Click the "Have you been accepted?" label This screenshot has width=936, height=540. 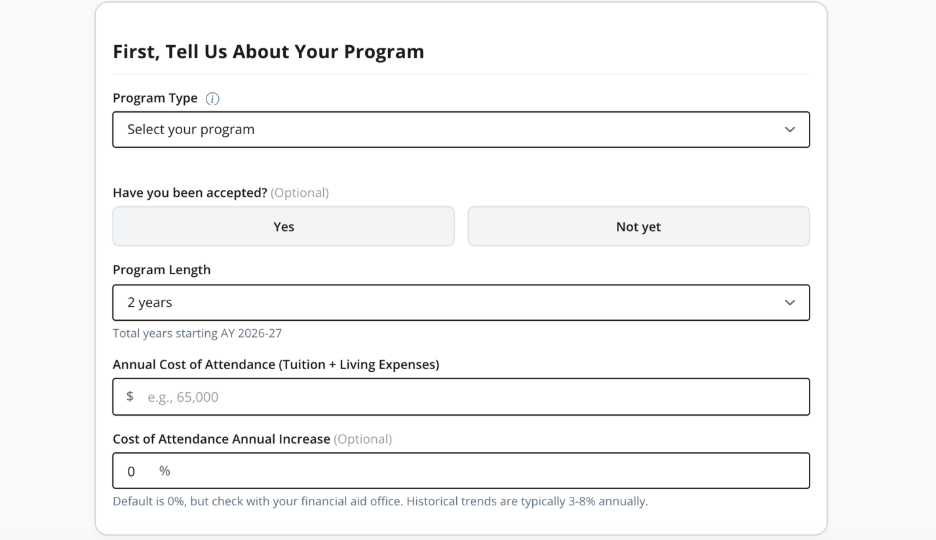pyautogui.click(x=190, y=193)
